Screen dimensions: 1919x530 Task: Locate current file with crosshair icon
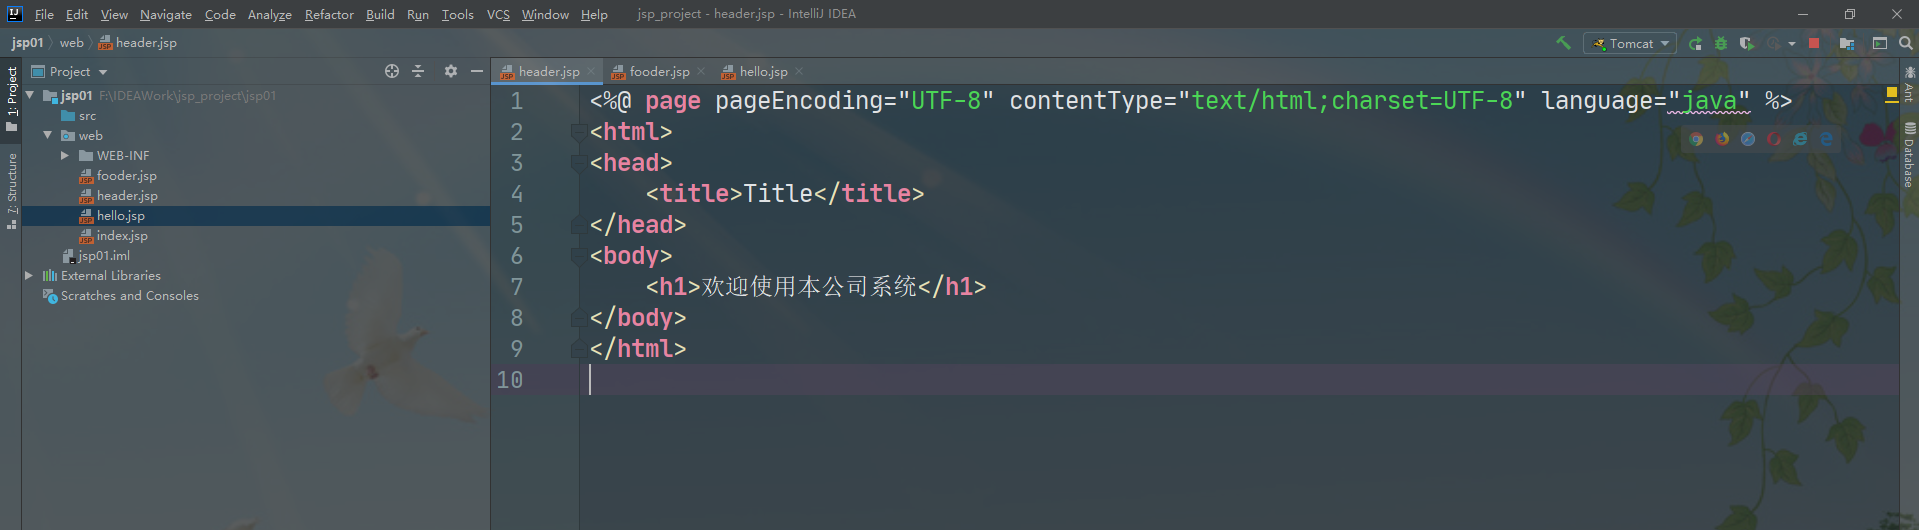(x=392, y=71)
